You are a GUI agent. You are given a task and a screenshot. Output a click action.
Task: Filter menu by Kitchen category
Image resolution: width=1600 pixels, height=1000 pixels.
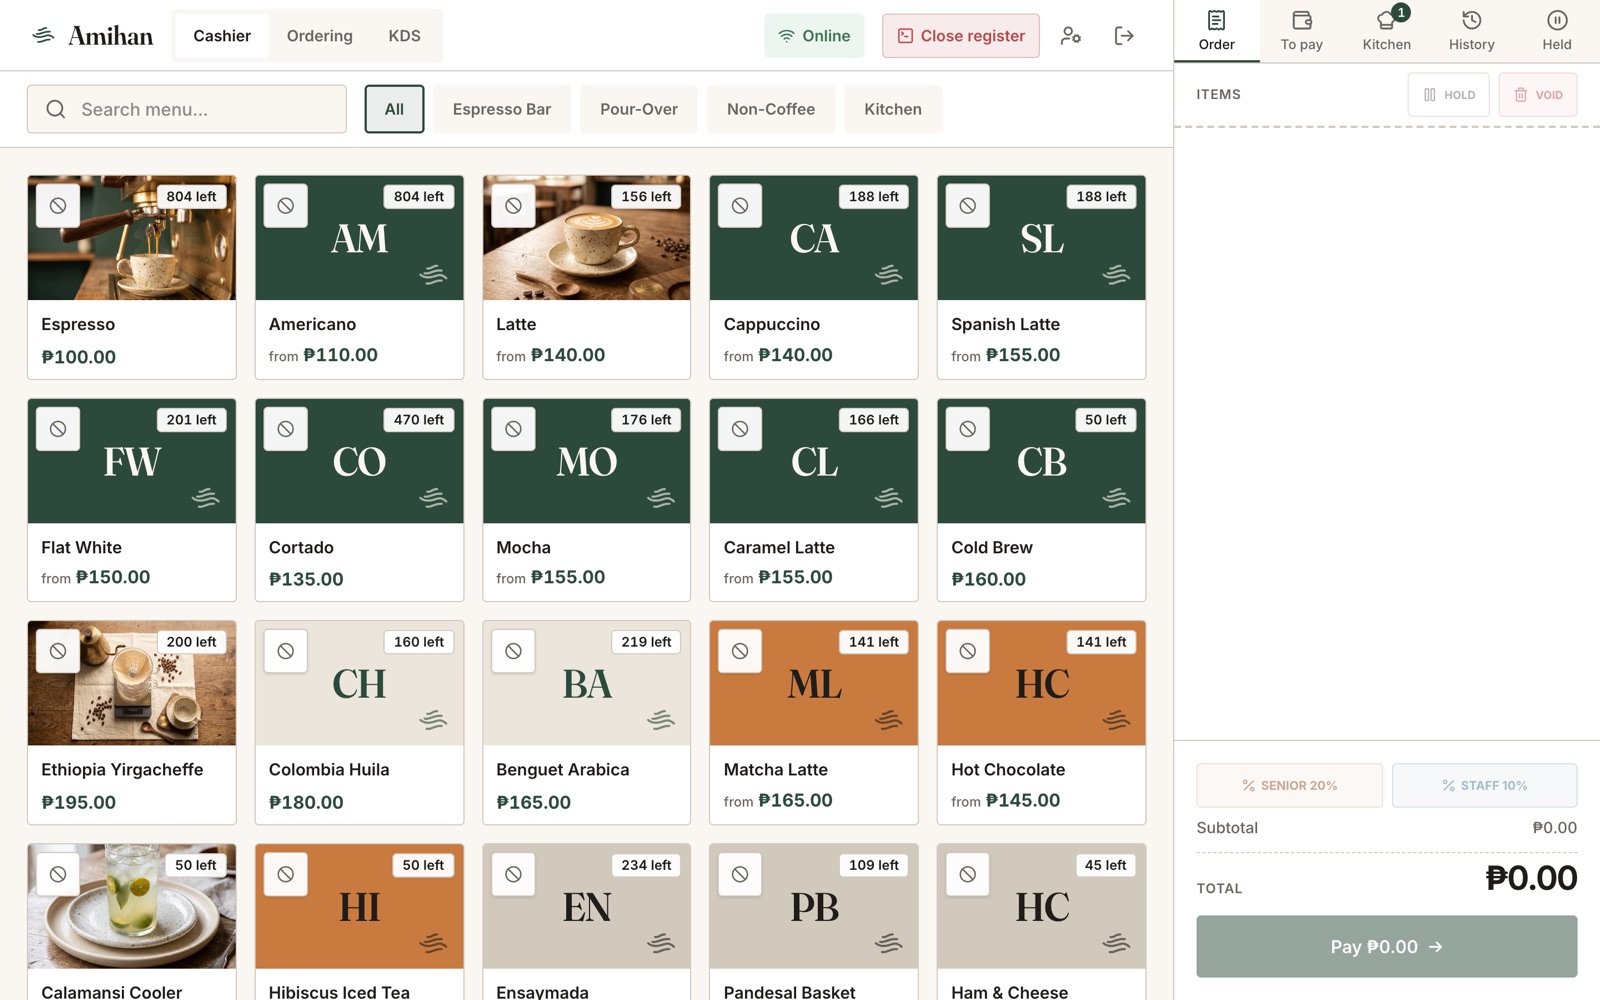point(893,109)
